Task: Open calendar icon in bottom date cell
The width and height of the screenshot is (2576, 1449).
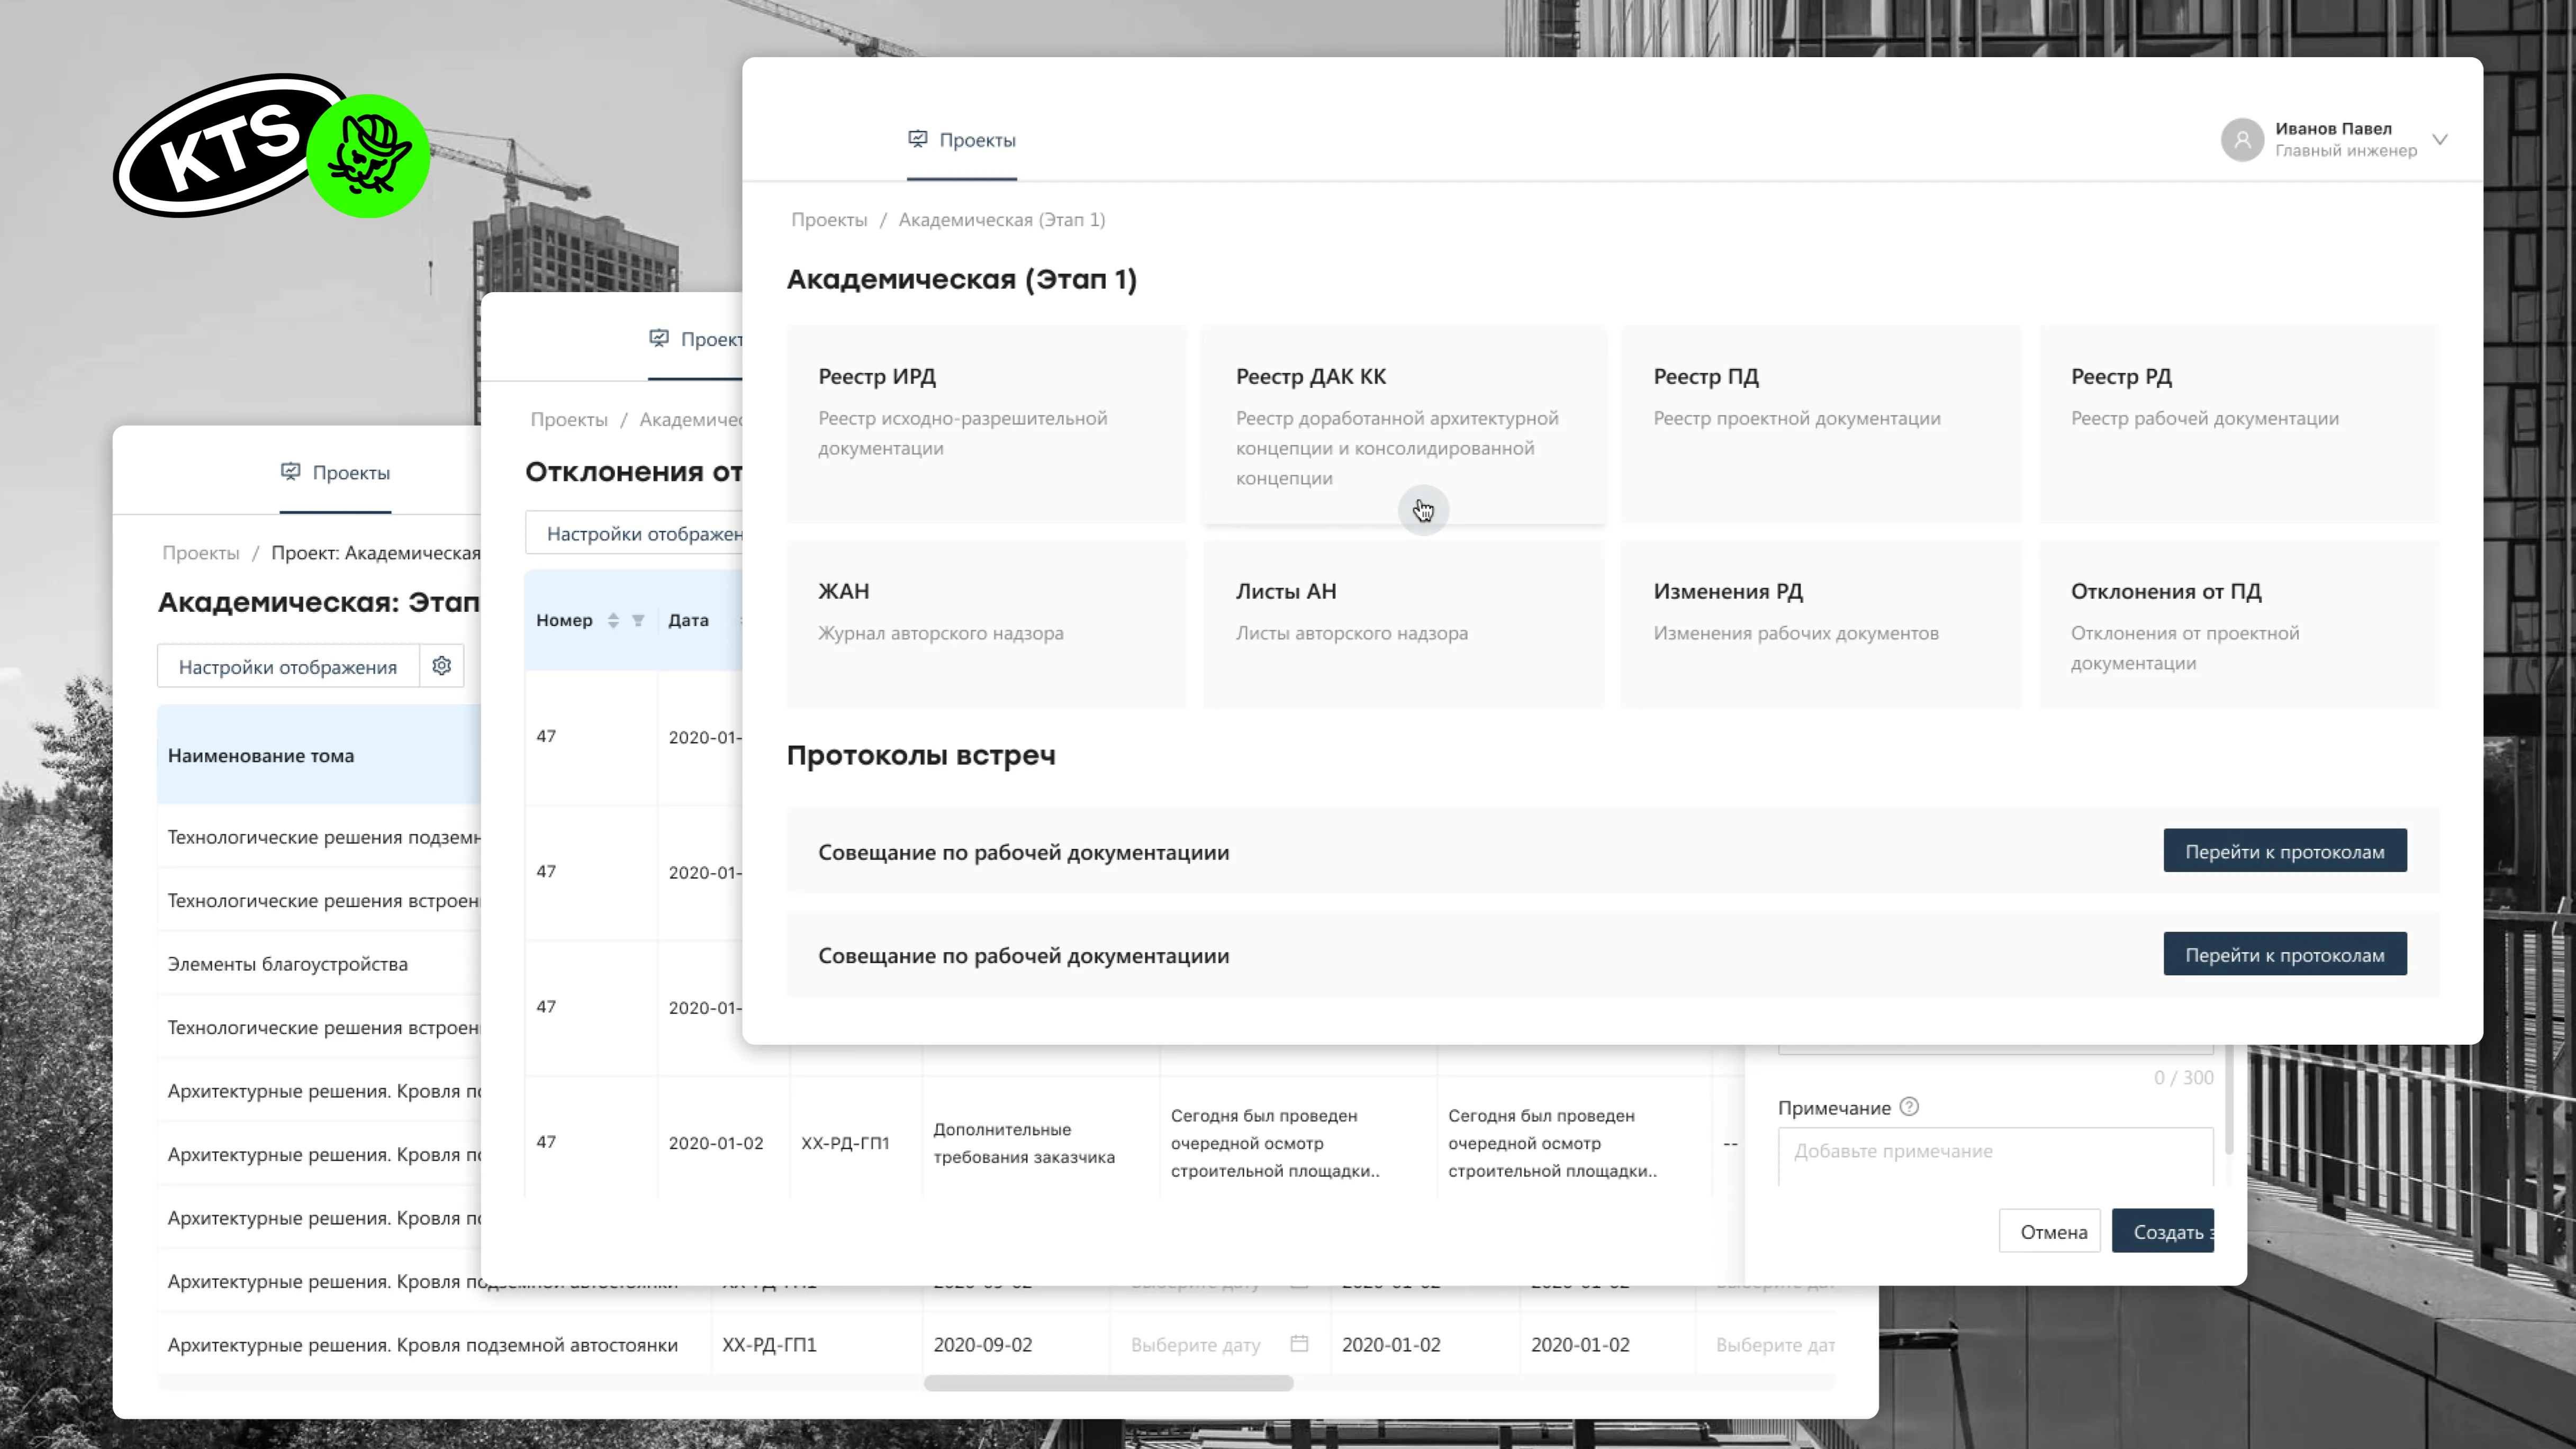Action: point(1299,1344)
